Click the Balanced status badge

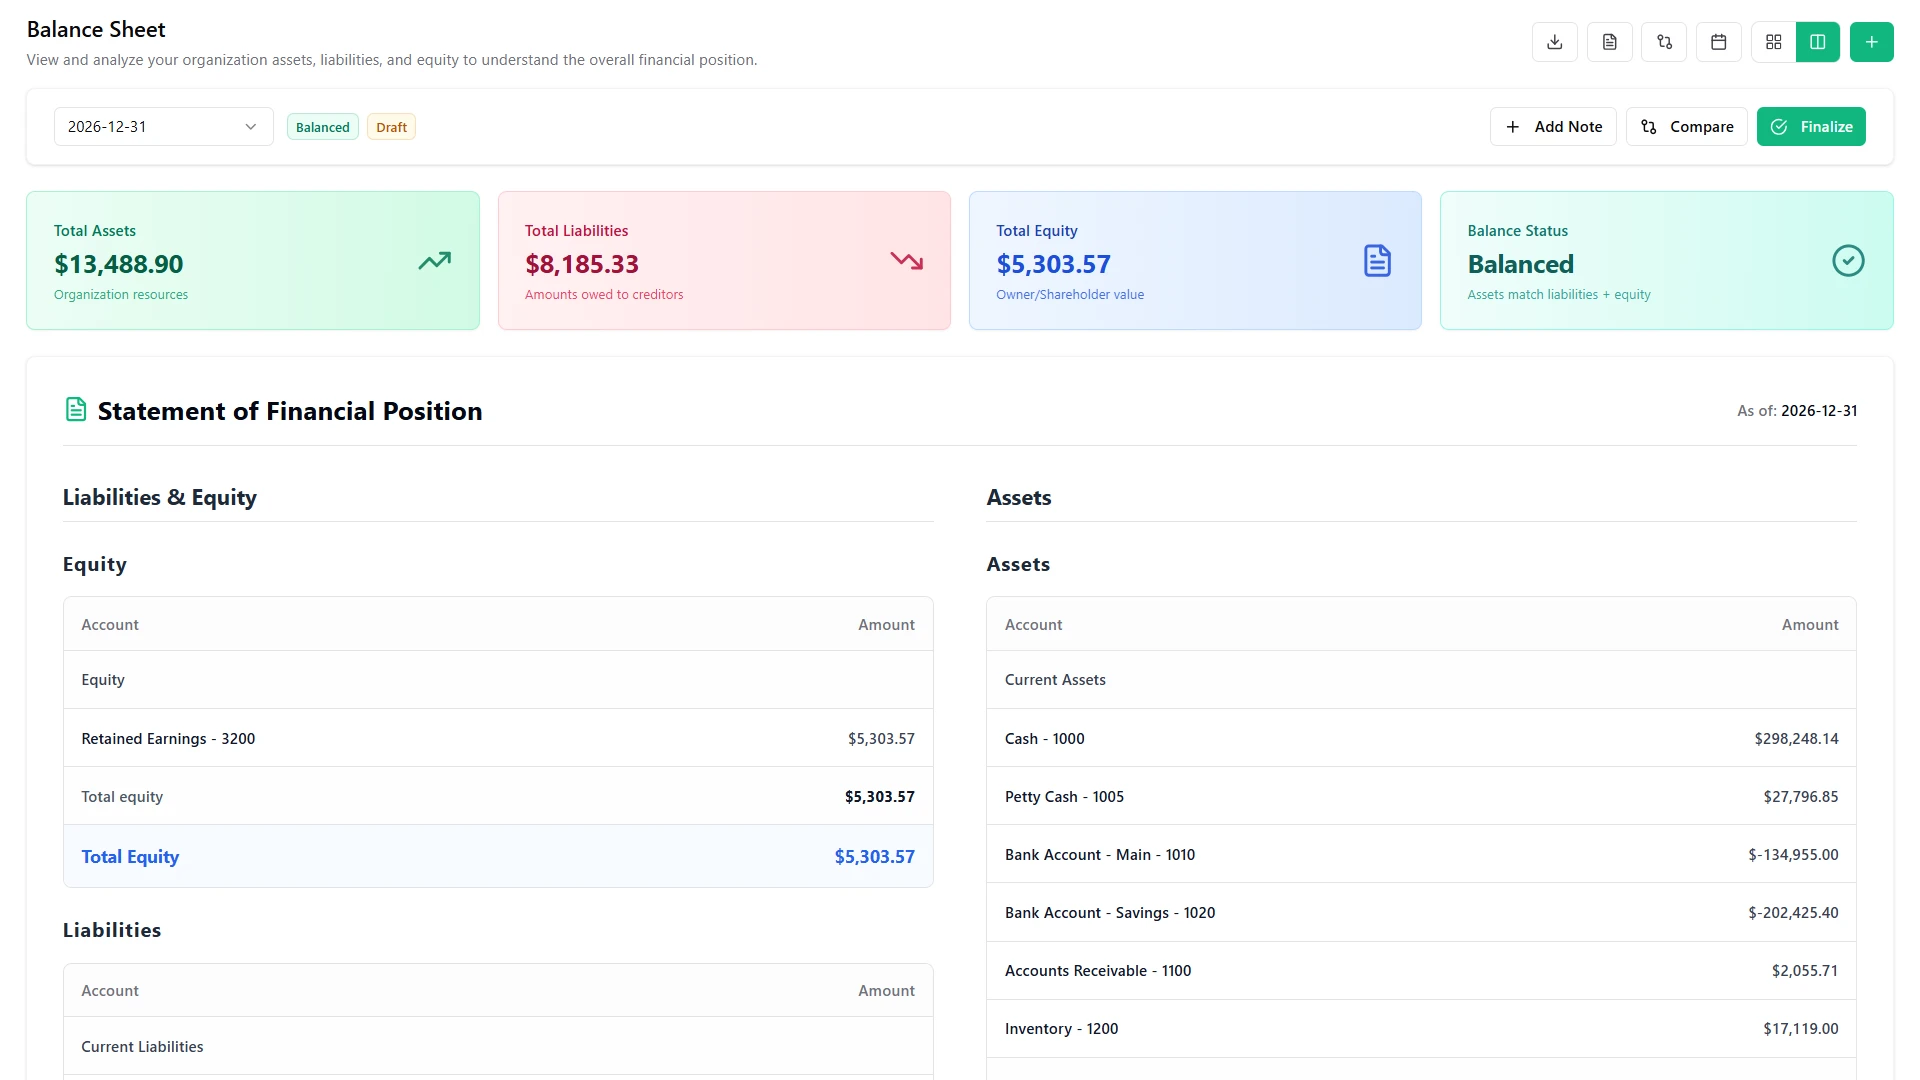tap(323, 127)
